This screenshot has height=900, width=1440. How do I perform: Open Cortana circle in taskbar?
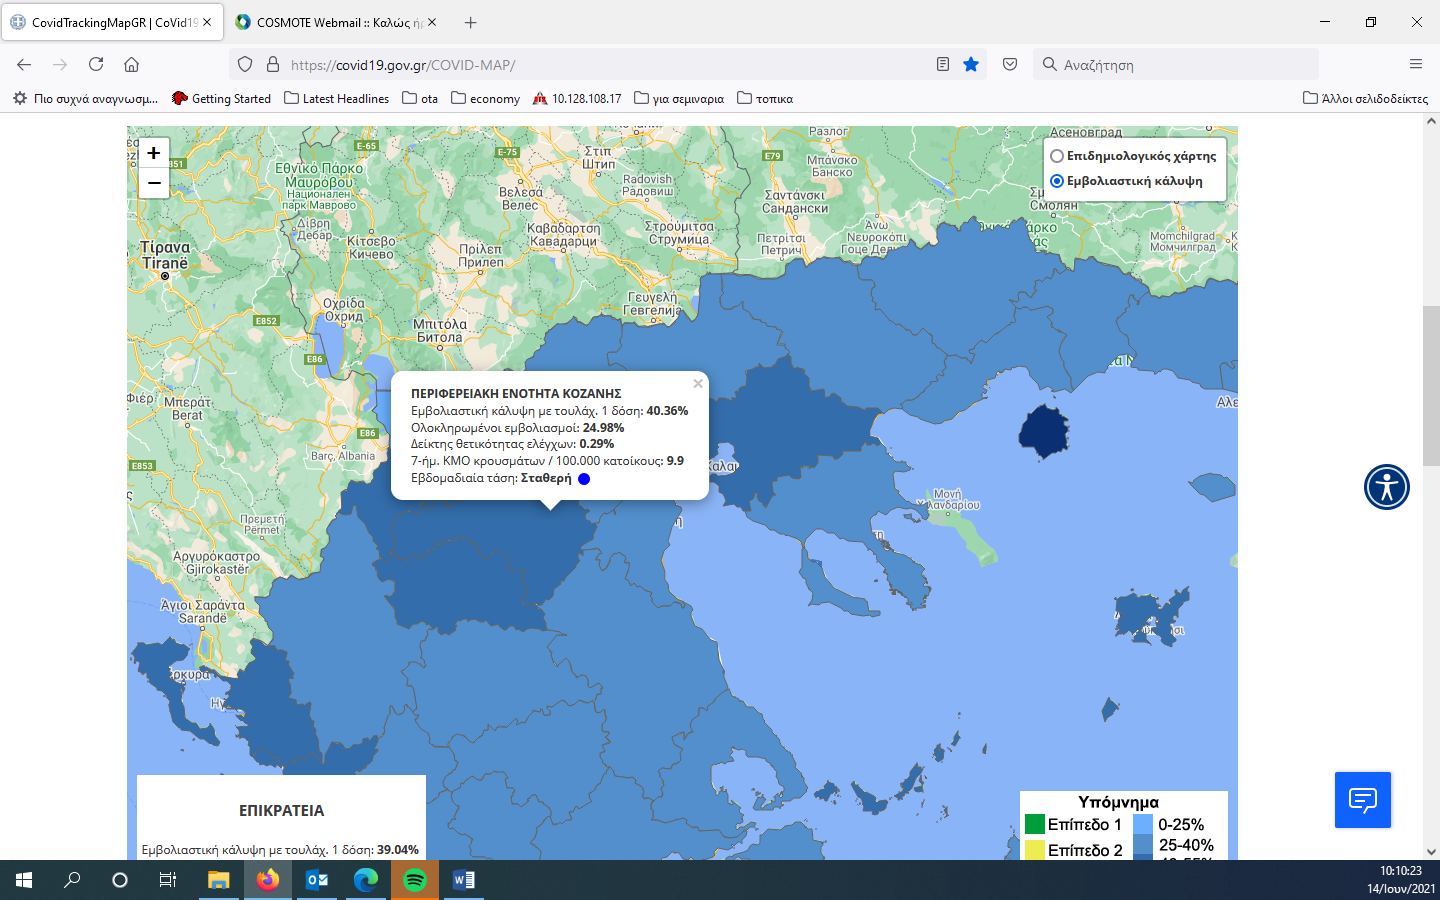(x=120, y=880)
